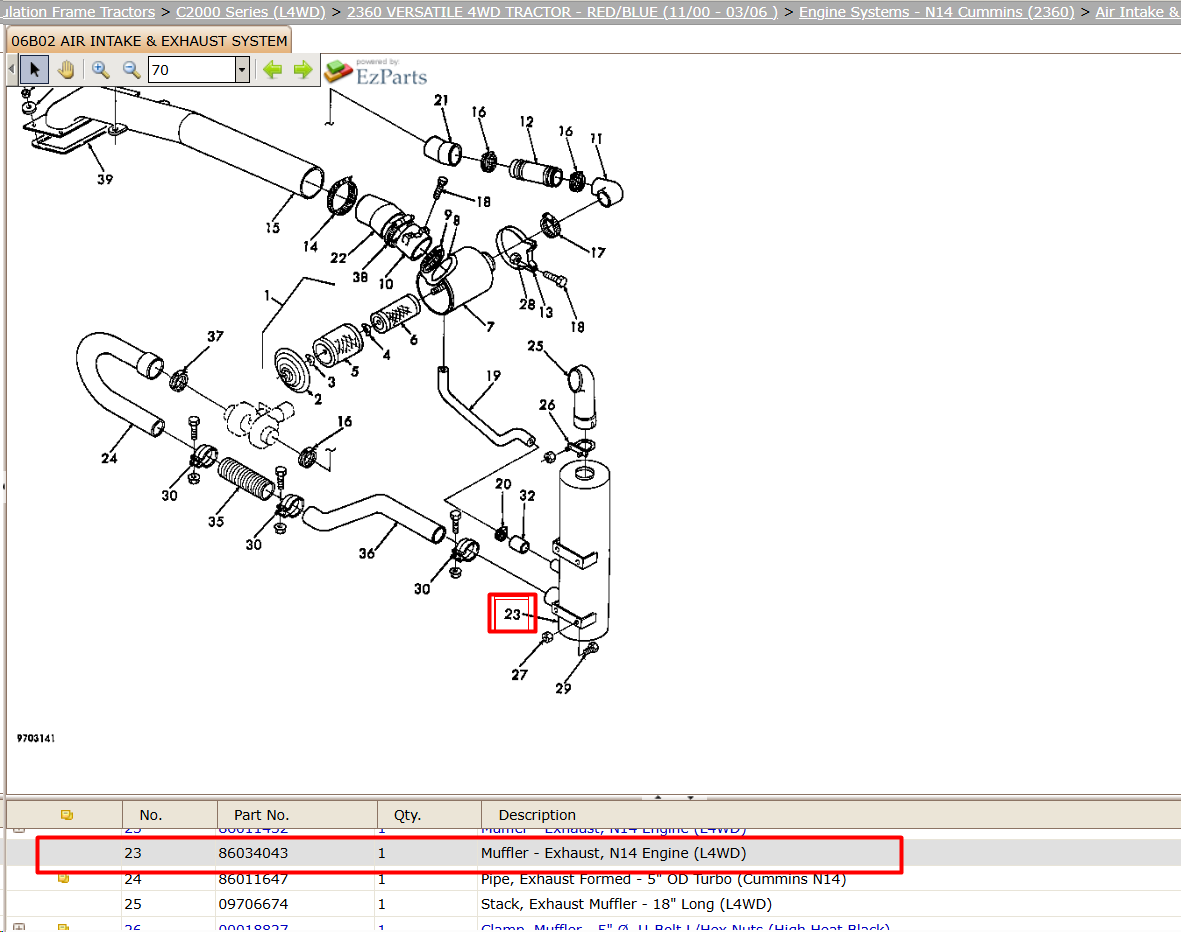
Task: Open the zoom percentage dropdown arrow
Action: pos(242,70)
